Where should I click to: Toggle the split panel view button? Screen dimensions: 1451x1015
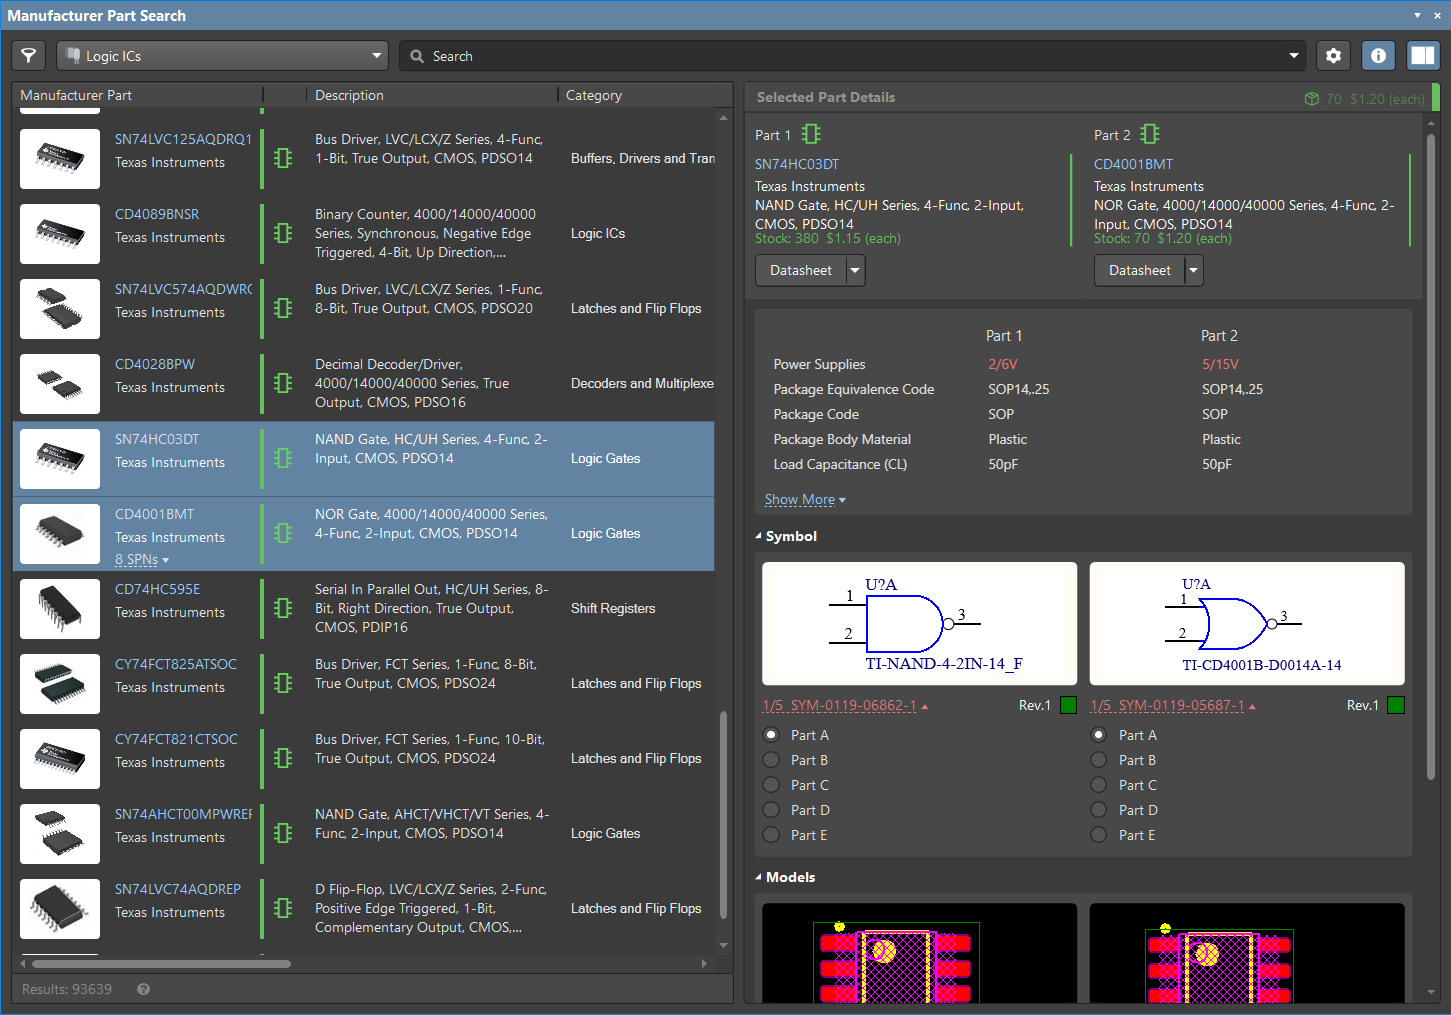1422,56
